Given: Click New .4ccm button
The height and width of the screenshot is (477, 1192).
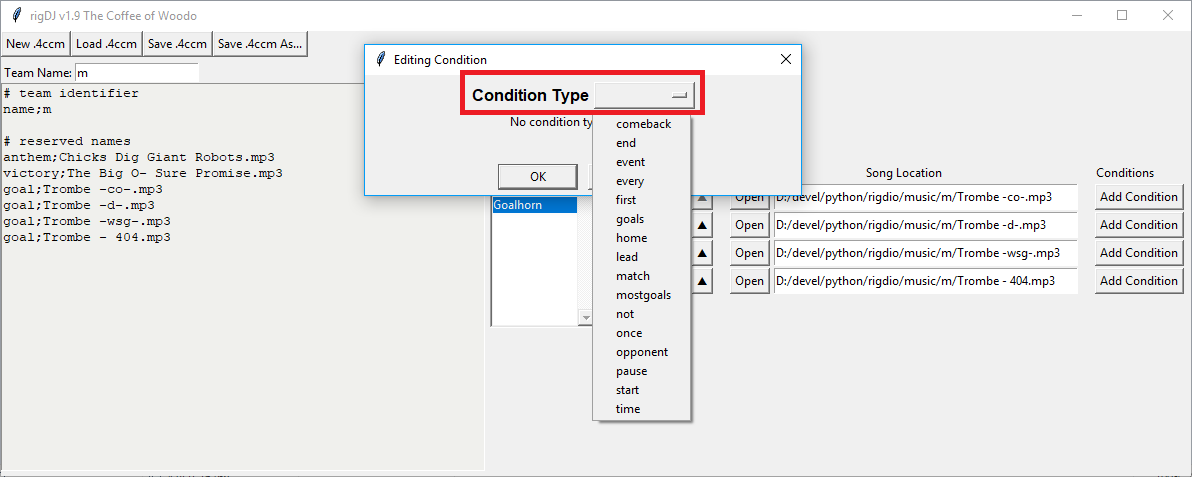Looking at the screenshot, I should [x=36, y=44].
